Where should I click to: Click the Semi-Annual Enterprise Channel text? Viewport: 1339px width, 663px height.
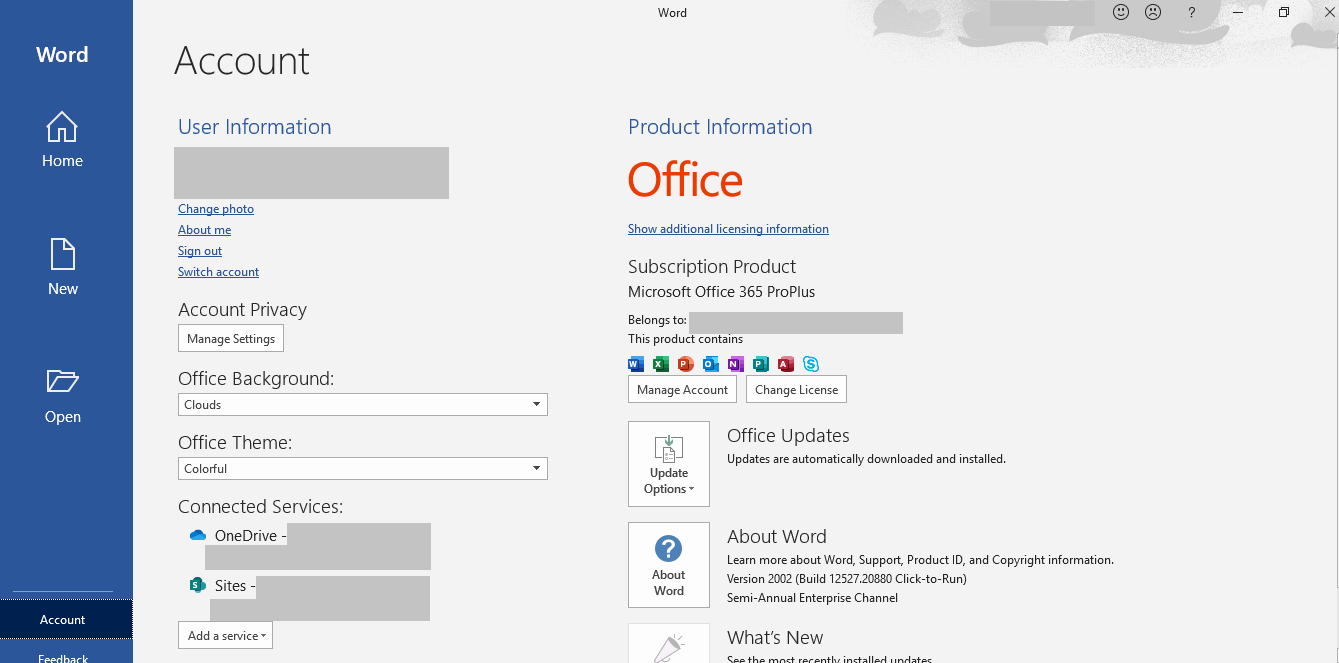coord(812,598)
